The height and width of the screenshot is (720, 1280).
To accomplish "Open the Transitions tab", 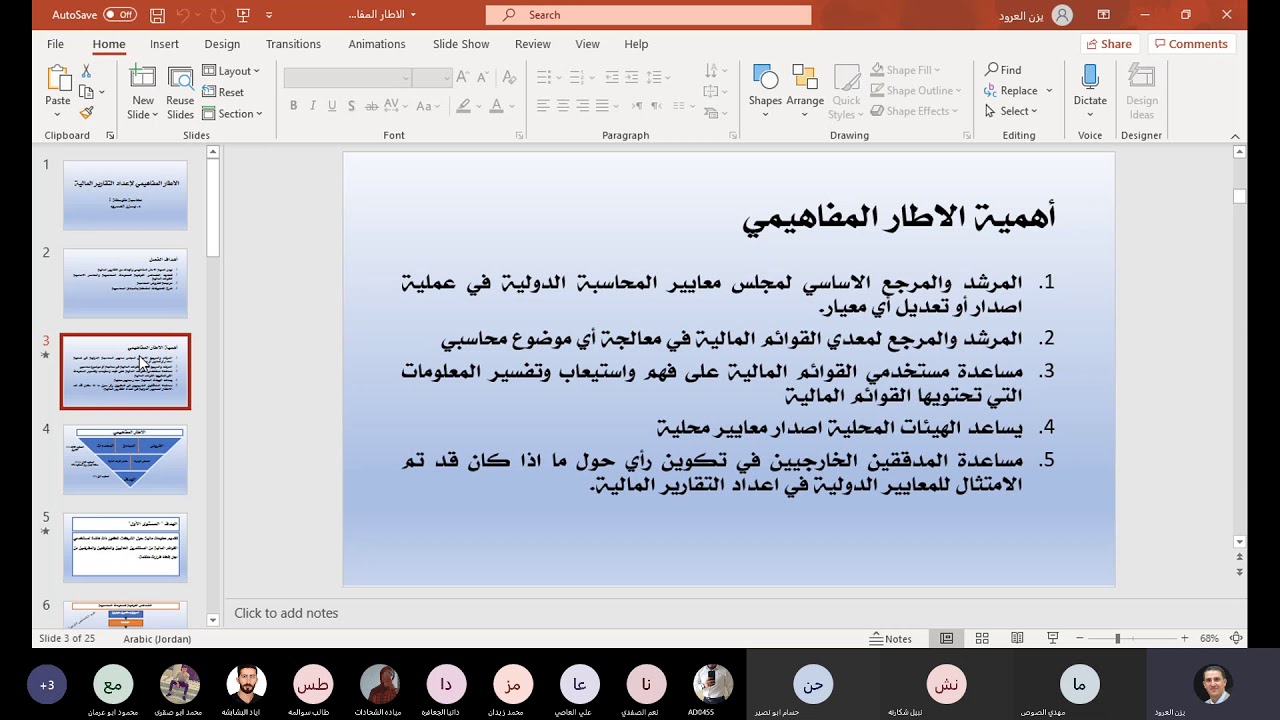I will click(293, 44).
